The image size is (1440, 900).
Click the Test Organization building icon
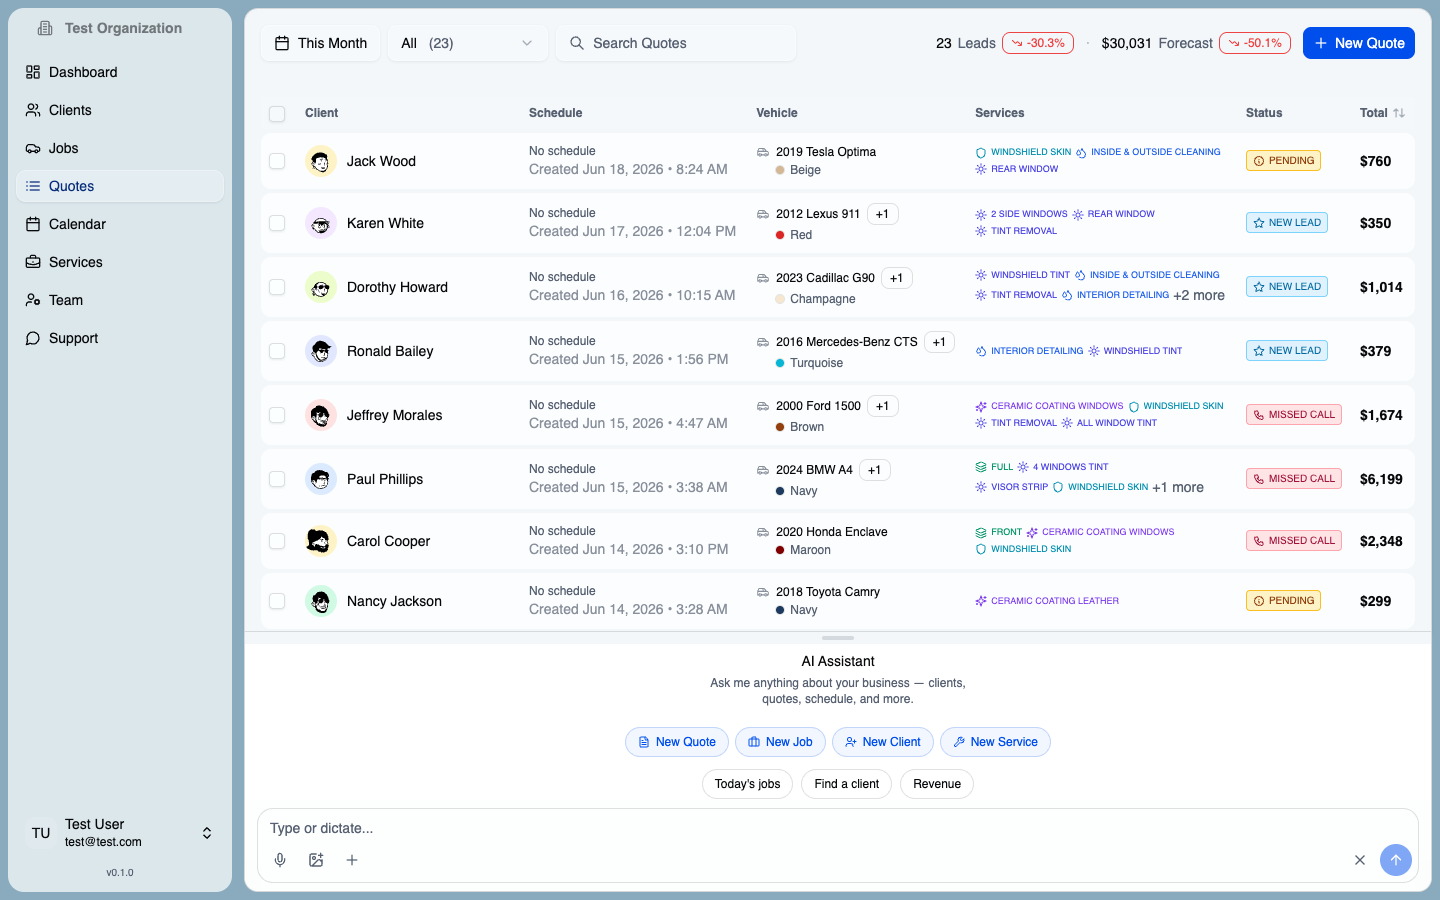pos(45,28)
